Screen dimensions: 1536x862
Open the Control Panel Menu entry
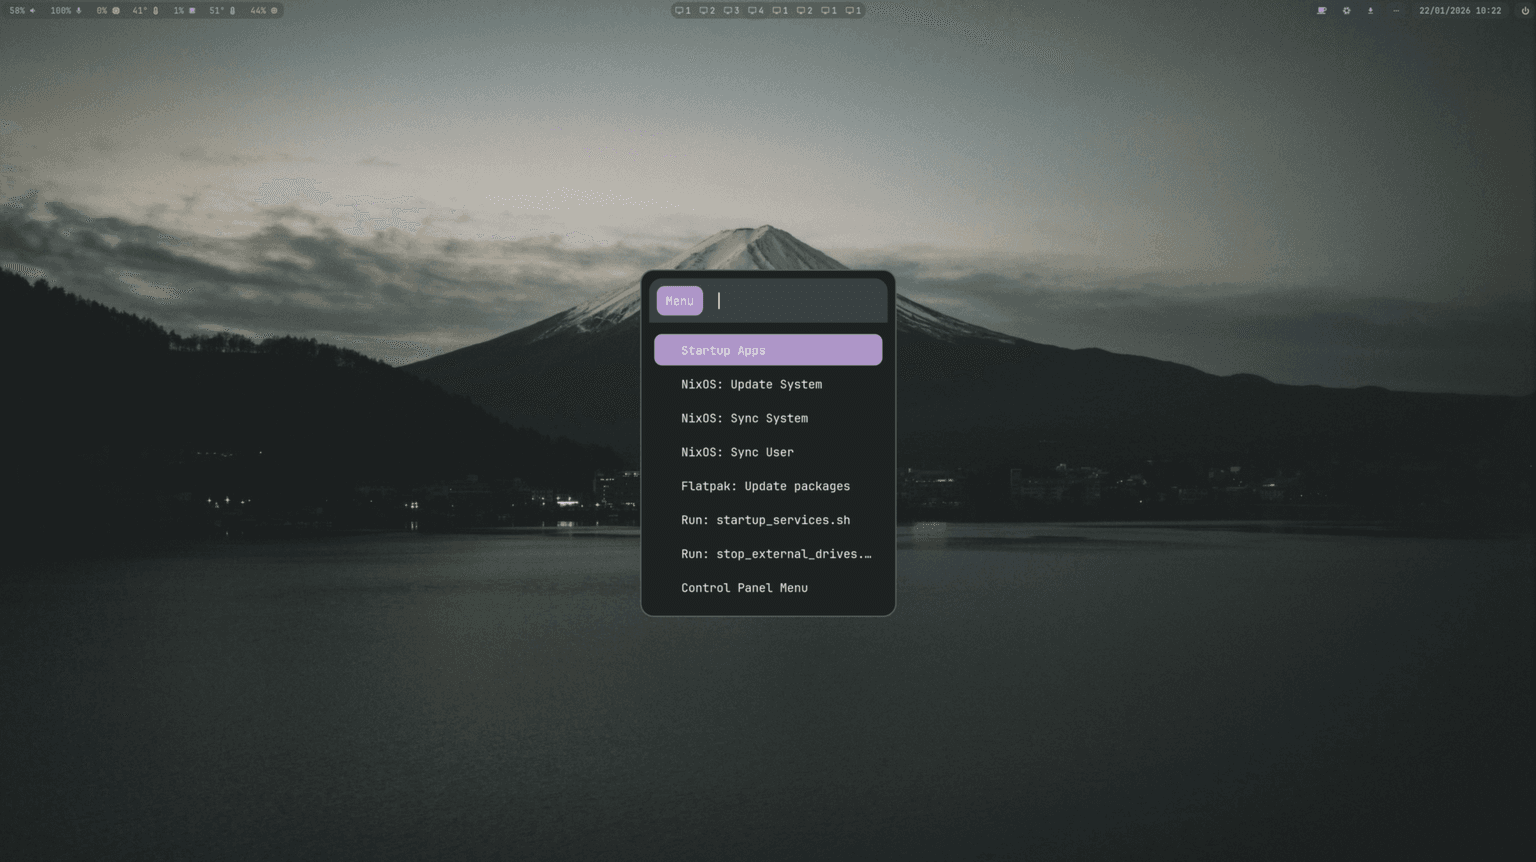(x=744, y=587)
